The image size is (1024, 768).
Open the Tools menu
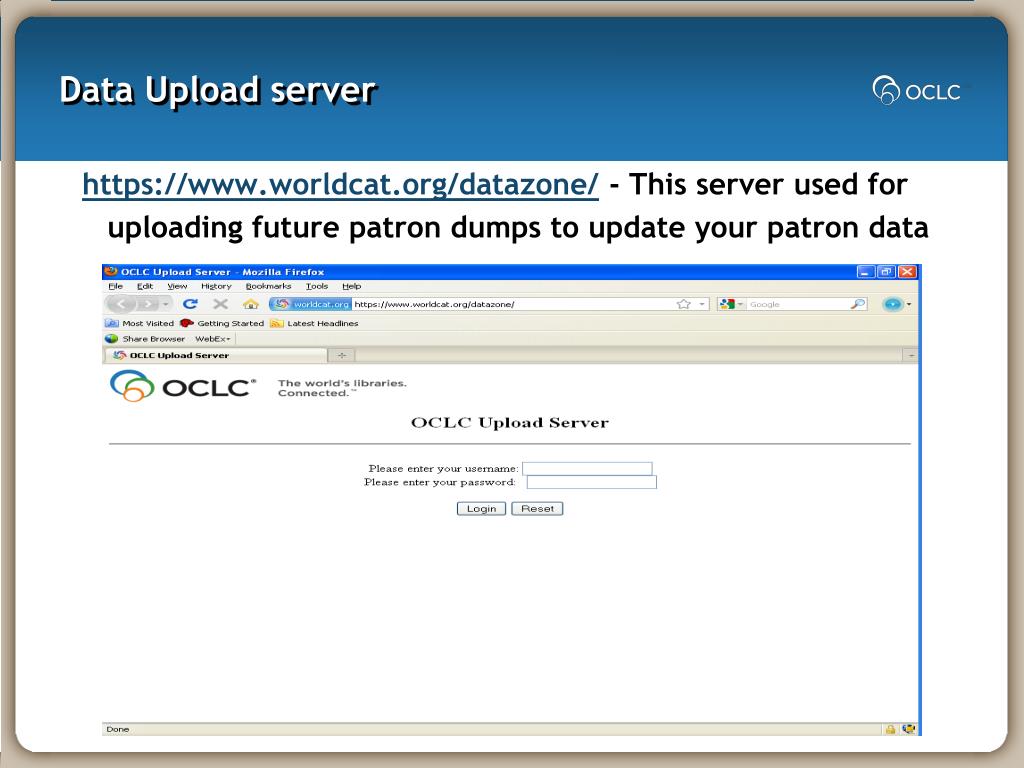tap(317, 286)
